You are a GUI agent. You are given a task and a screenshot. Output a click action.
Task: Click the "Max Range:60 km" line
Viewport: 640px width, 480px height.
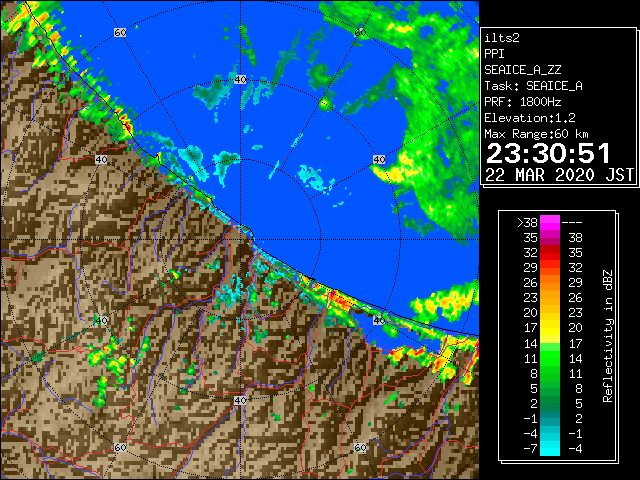537,134
